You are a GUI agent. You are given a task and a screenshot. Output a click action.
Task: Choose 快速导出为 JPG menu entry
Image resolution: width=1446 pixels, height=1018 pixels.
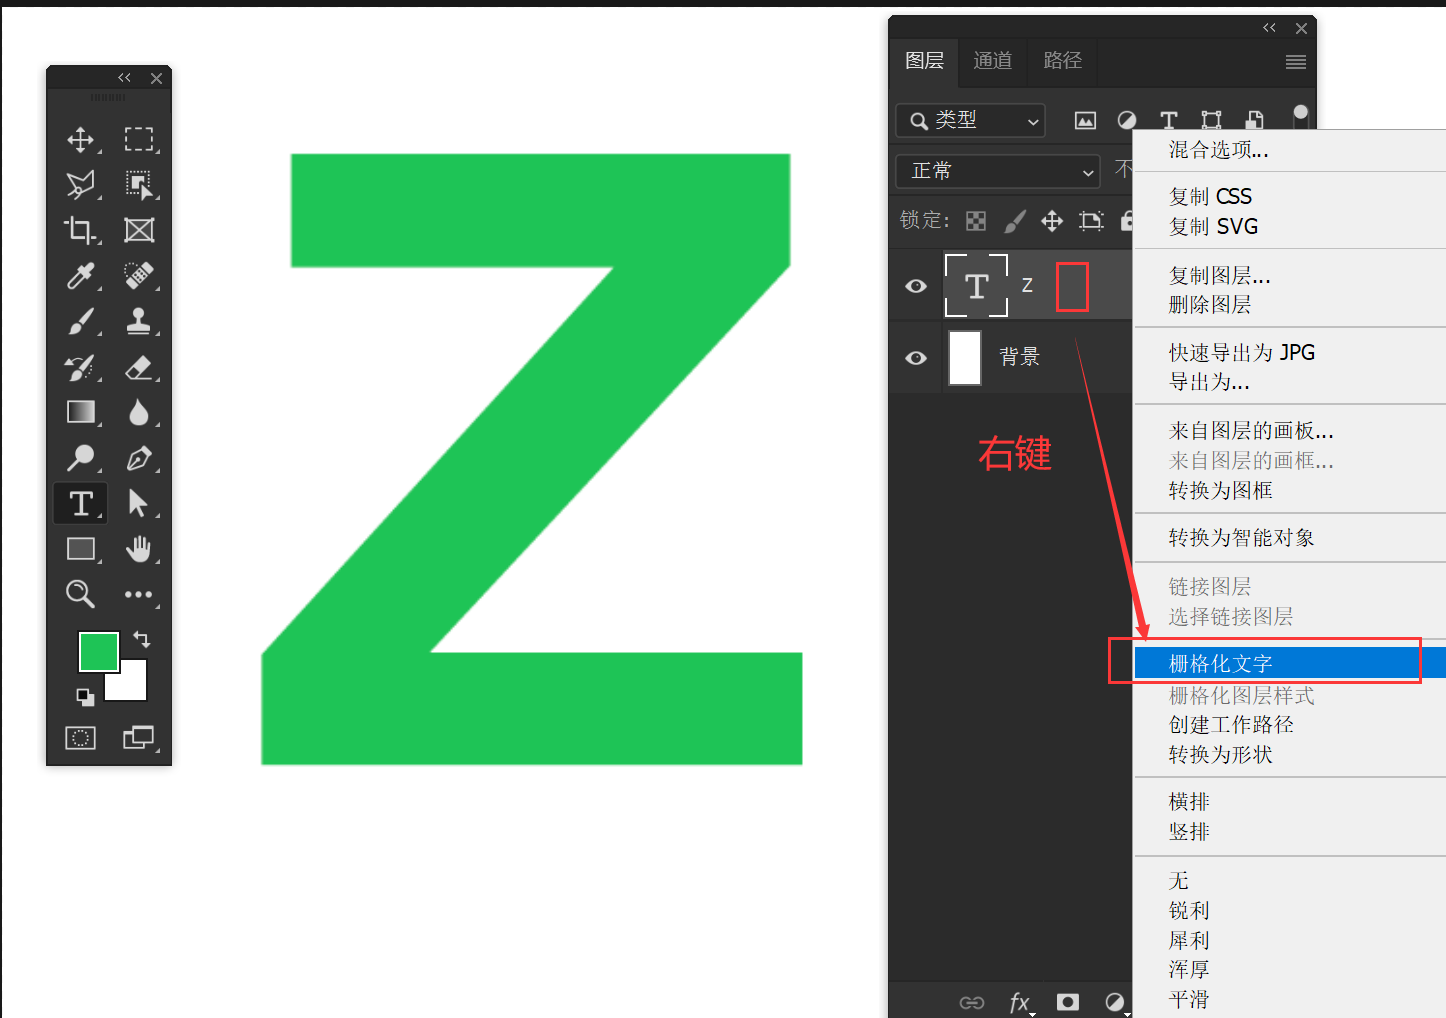click(1290, 353)
